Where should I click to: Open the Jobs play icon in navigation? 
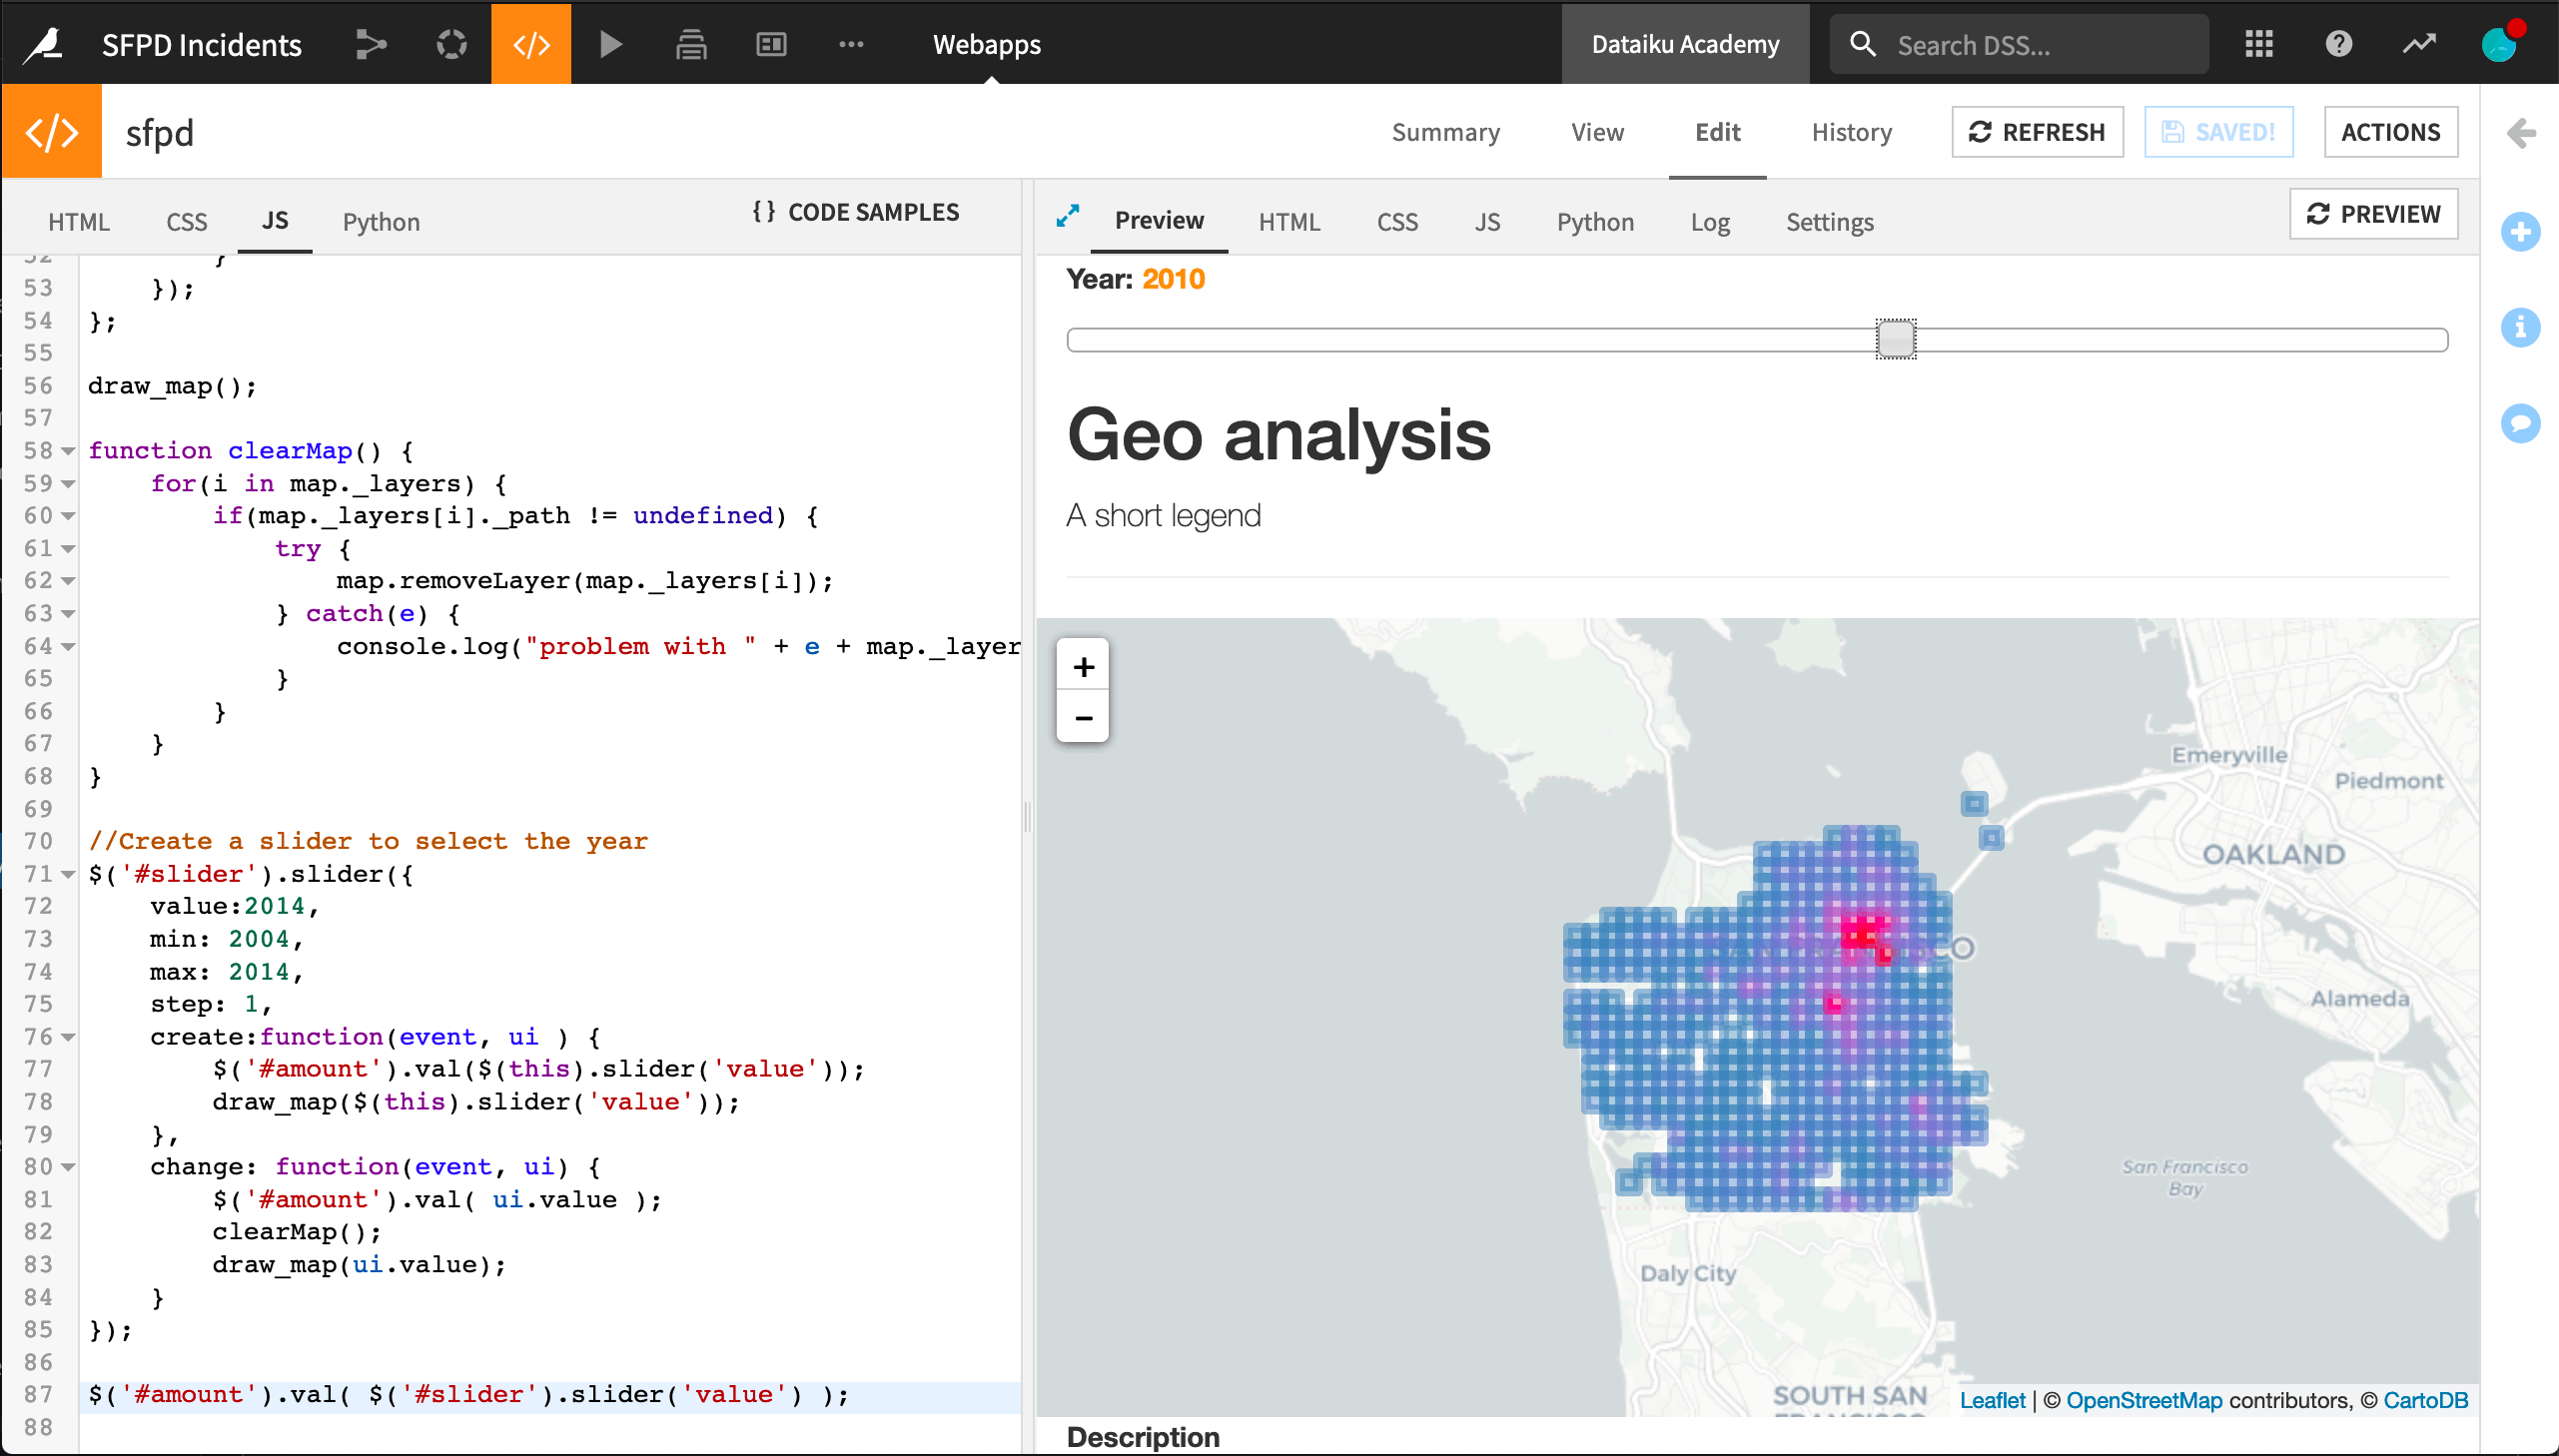(x=610, y=44)
